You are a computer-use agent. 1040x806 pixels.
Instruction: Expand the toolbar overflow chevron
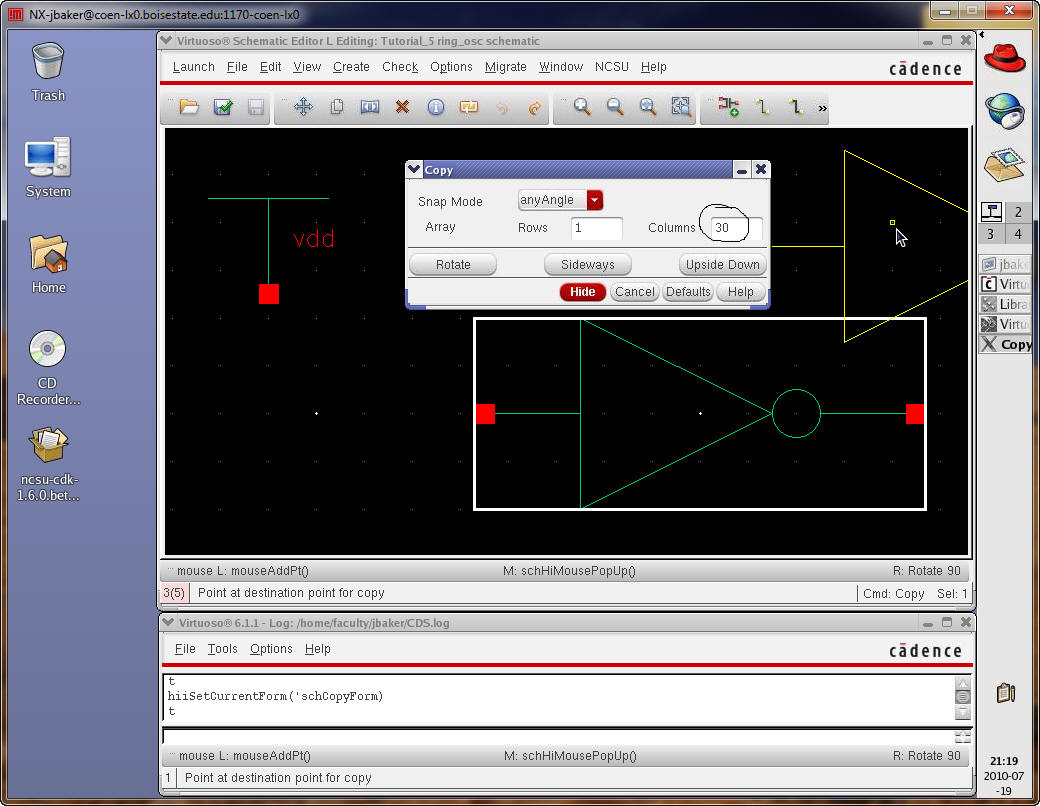click(823, 108)
